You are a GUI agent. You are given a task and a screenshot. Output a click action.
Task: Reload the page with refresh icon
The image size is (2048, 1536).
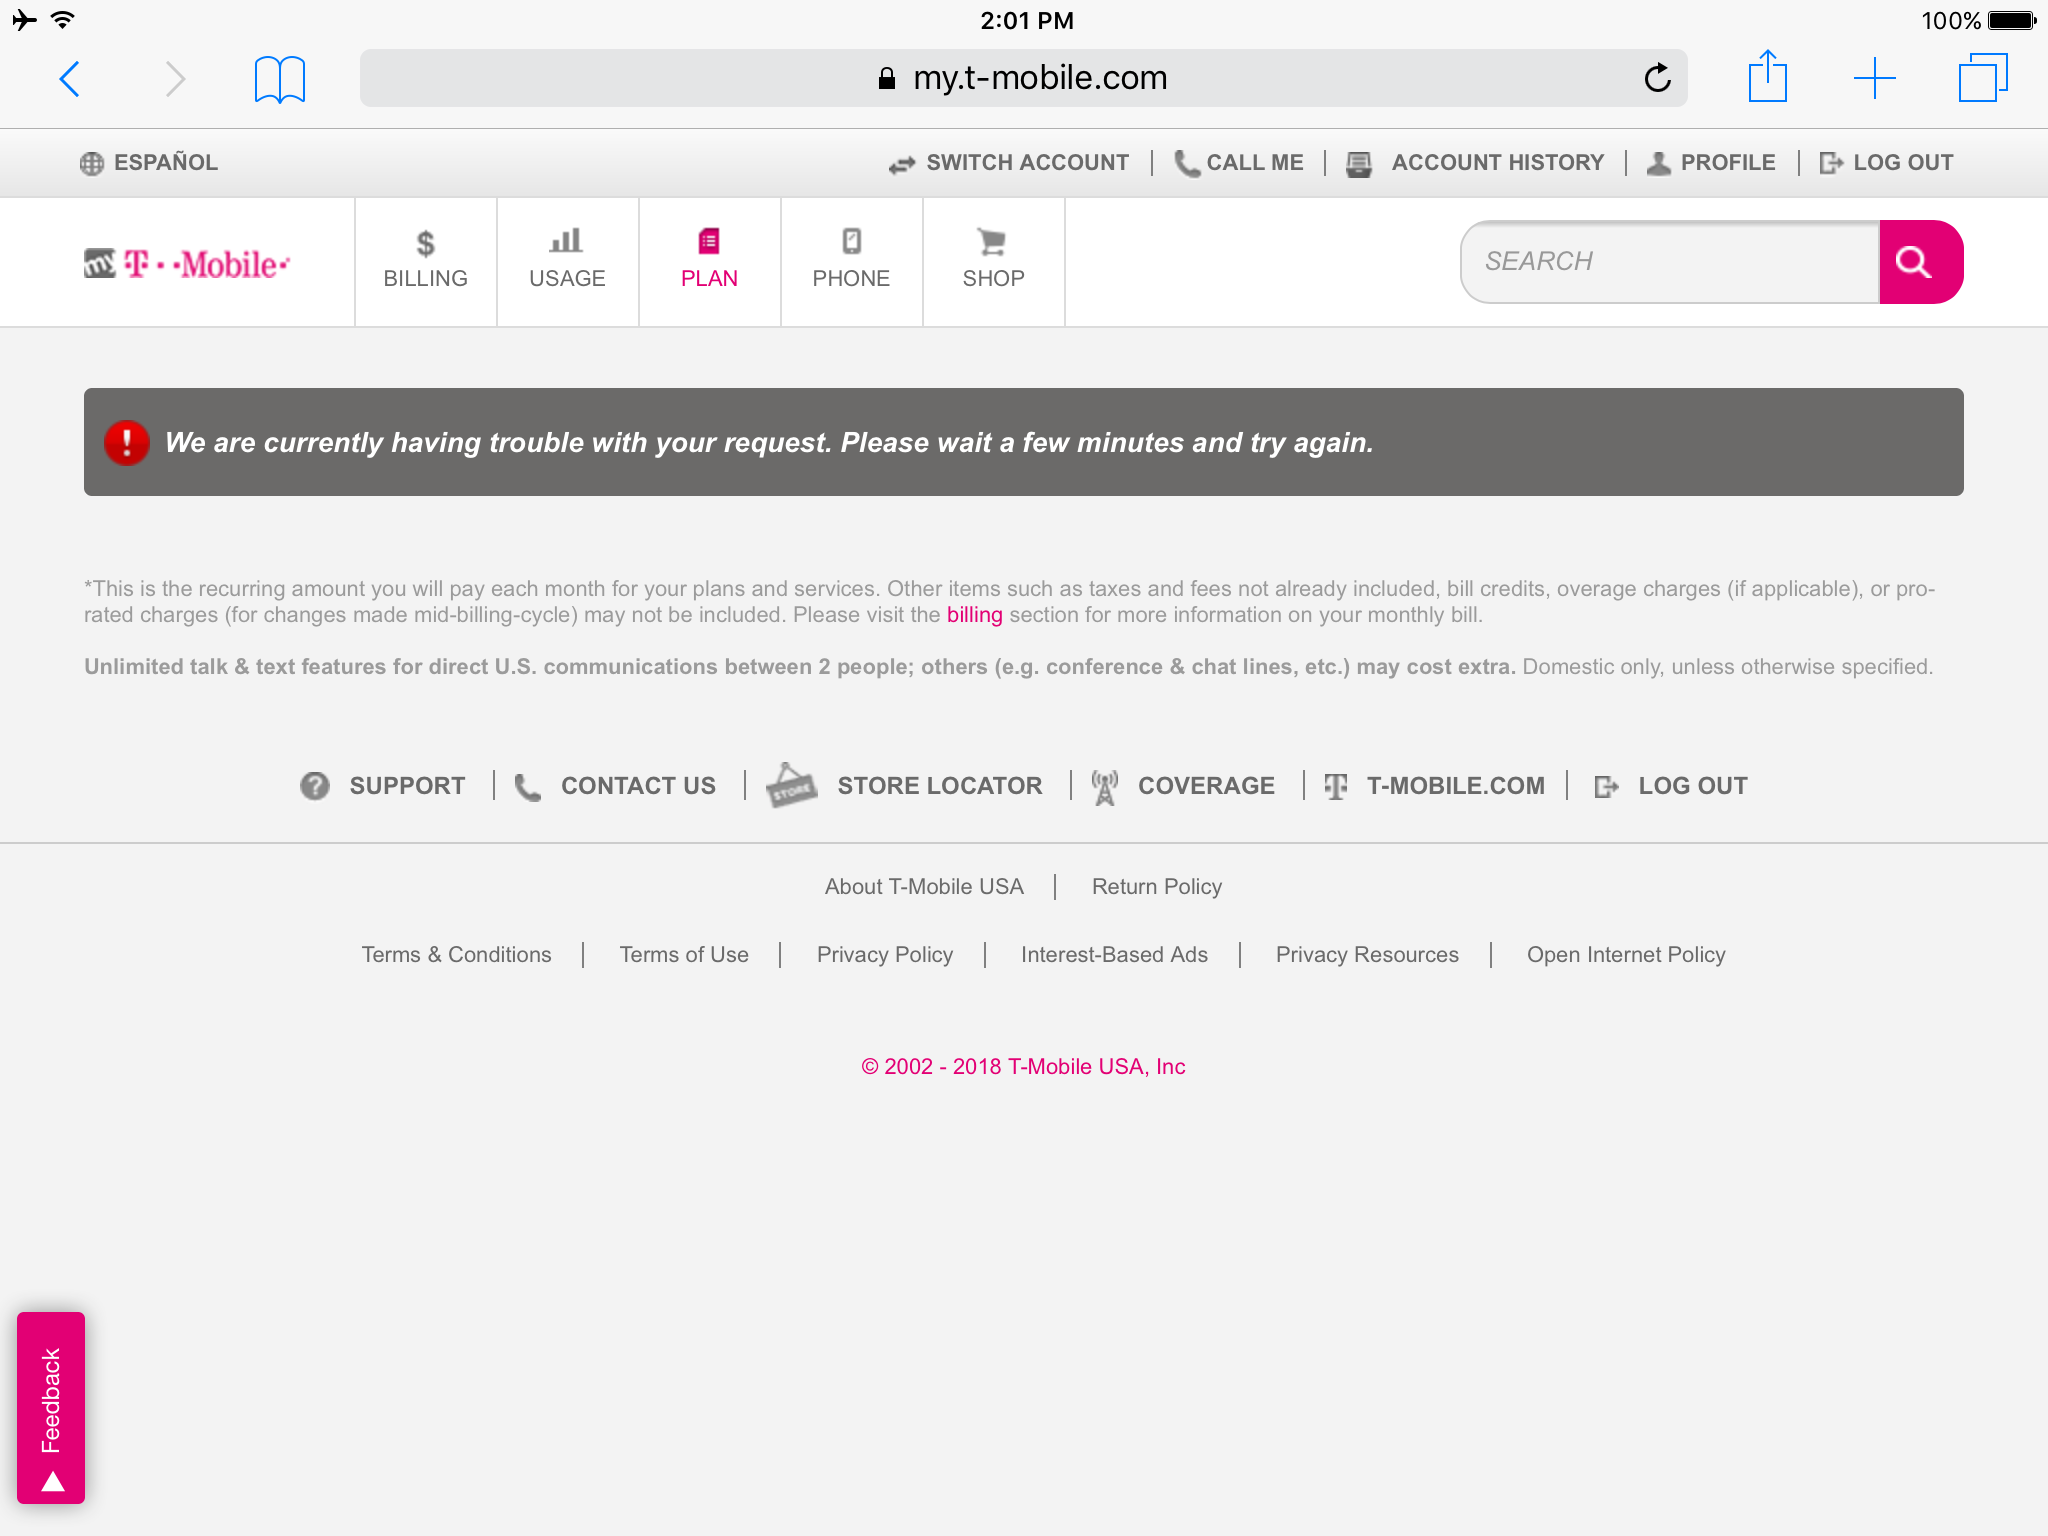click(1657, 77)
